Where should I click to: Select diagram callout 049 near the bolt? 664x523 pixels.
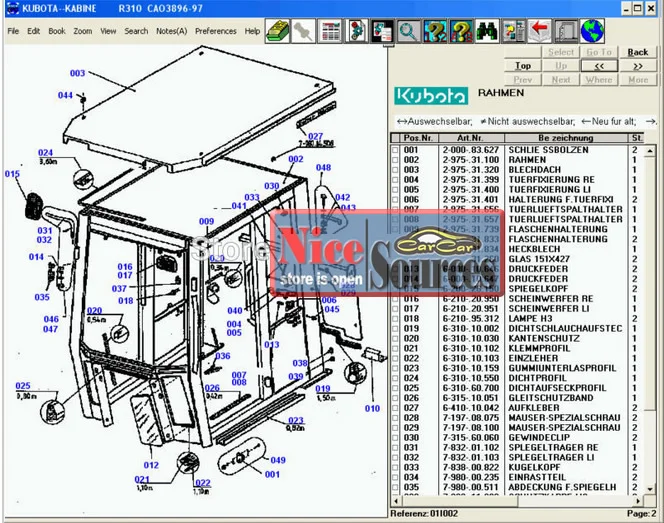(x=278, y=460)
